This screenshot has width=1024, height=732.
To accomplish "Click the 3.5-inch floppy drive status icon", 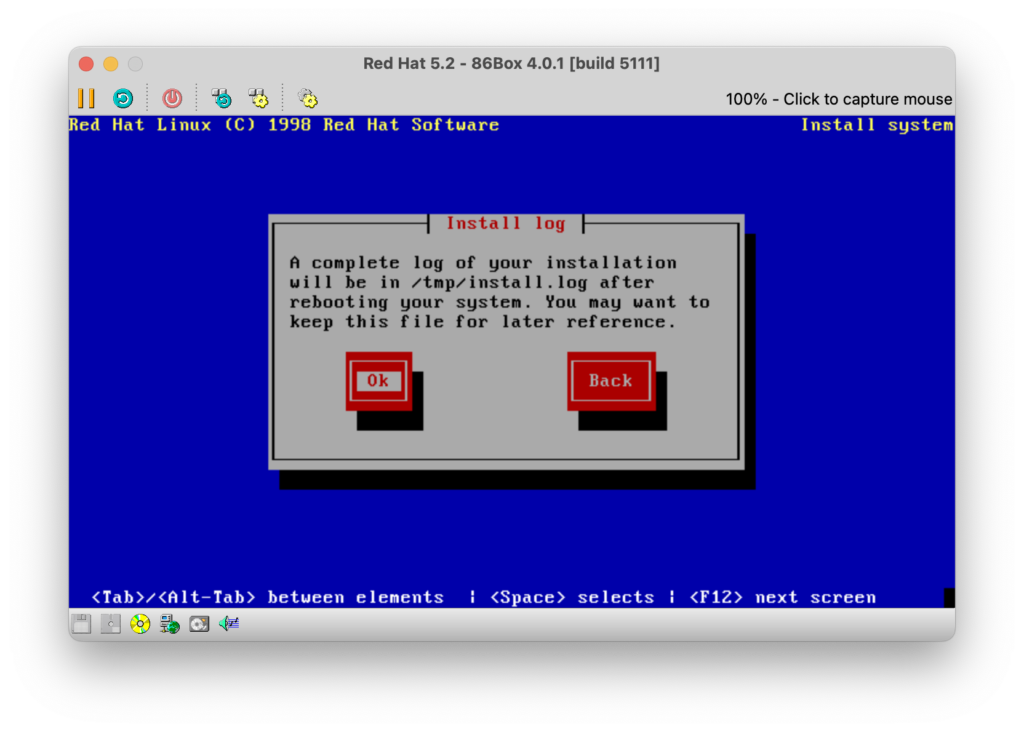I will 82,624.
